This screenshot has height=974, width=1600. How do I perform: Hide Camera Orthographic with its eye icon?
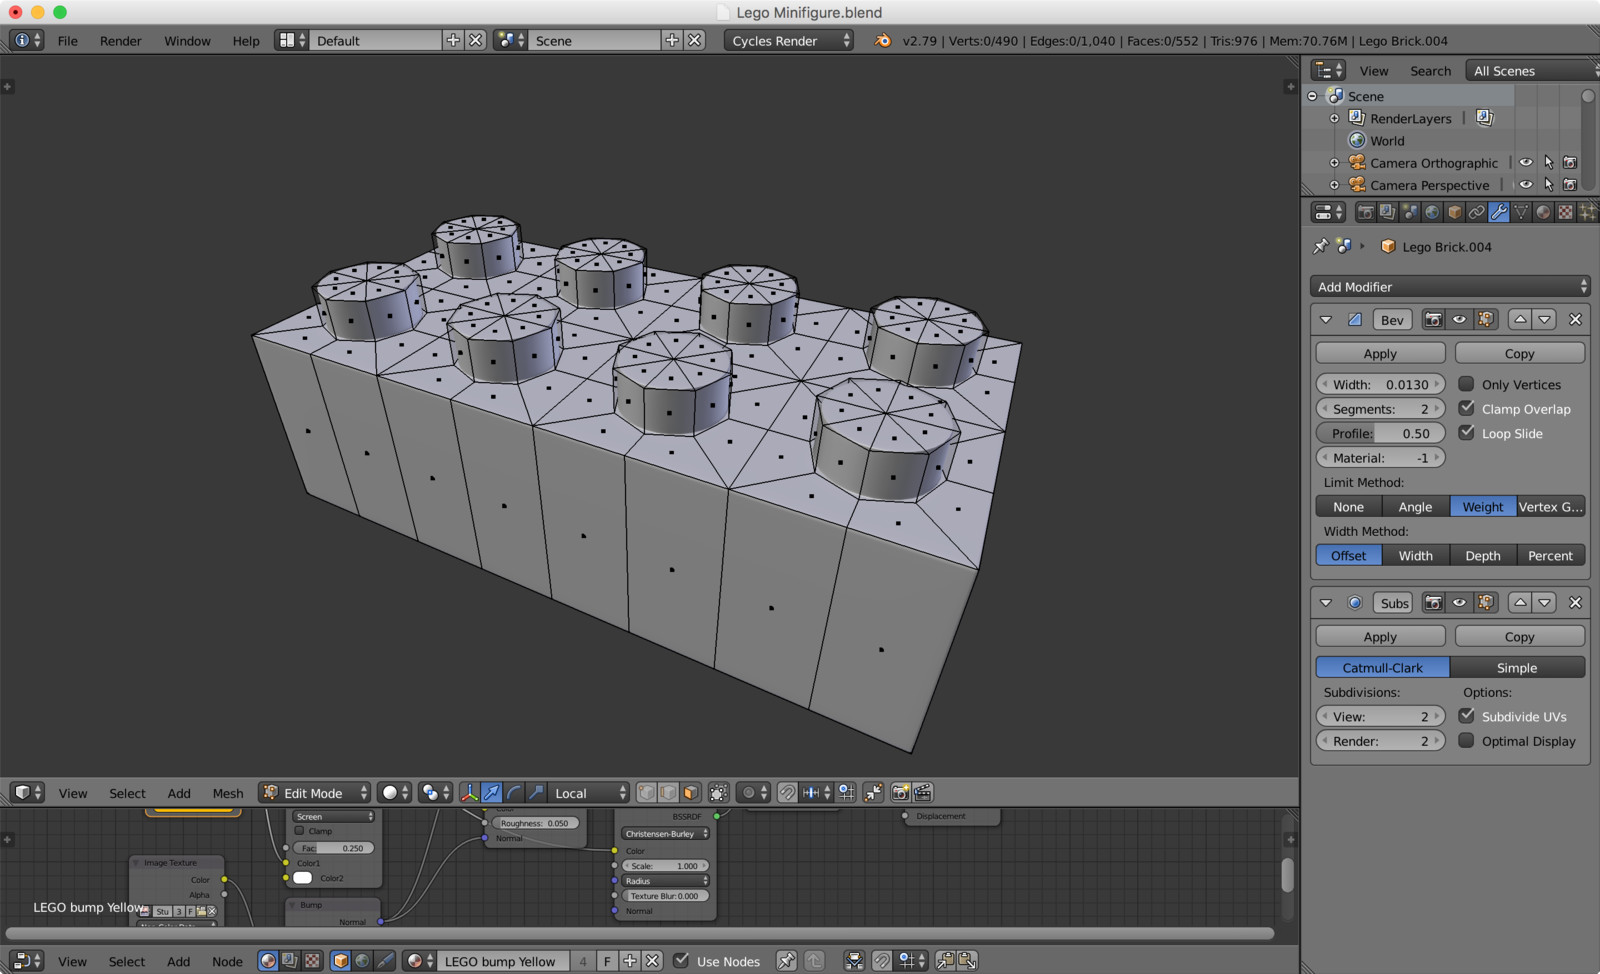pos(1526,162)
